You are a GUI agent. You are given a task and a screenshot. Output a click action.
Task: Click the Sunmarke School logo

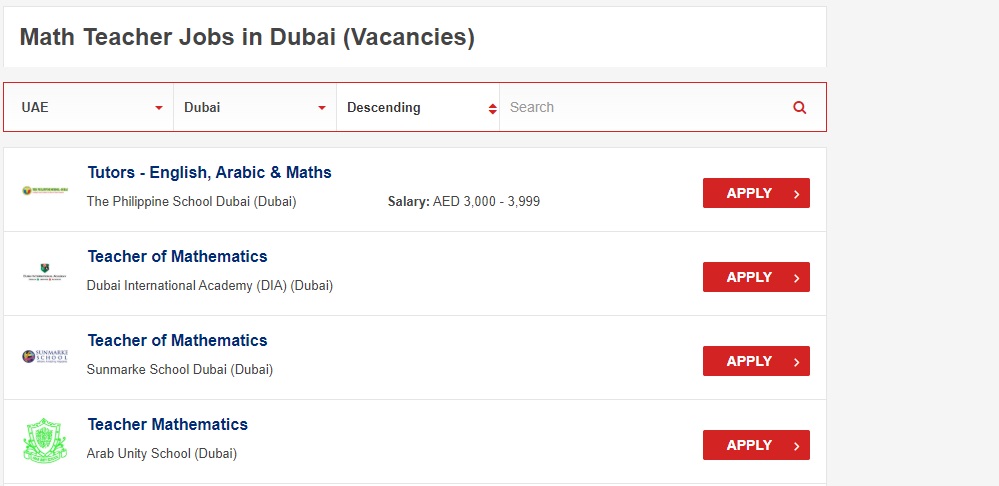tap(44, 357)
